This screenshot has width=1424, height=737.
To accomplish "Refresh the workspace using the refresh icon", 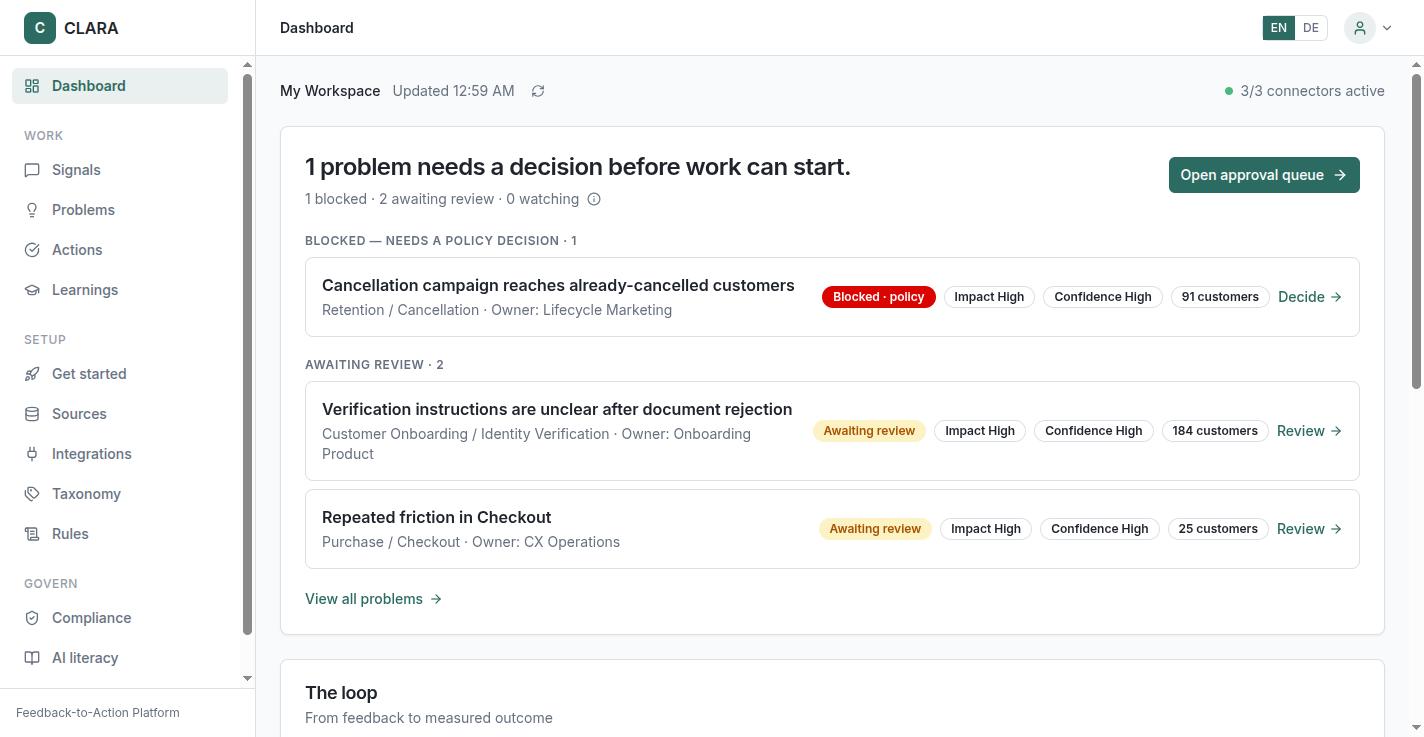I will (x=538, y=91).
